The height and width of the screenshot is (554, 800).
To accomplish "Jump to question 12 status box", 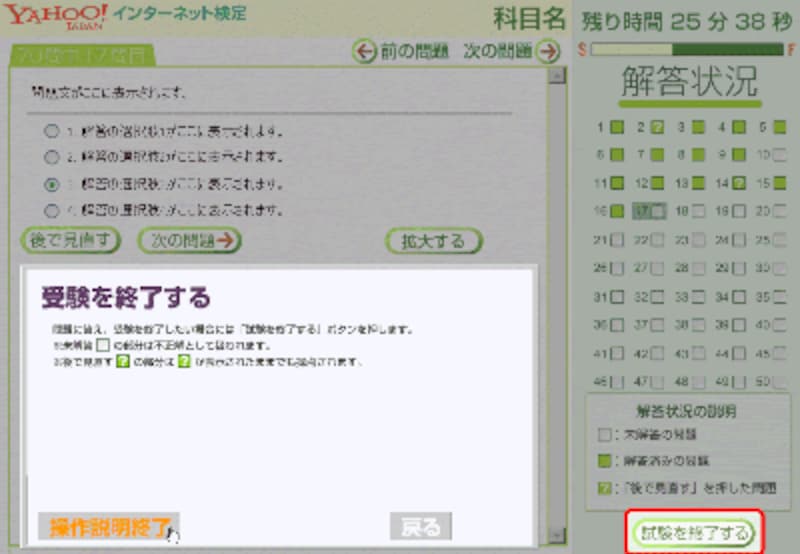I will point(658,183).
